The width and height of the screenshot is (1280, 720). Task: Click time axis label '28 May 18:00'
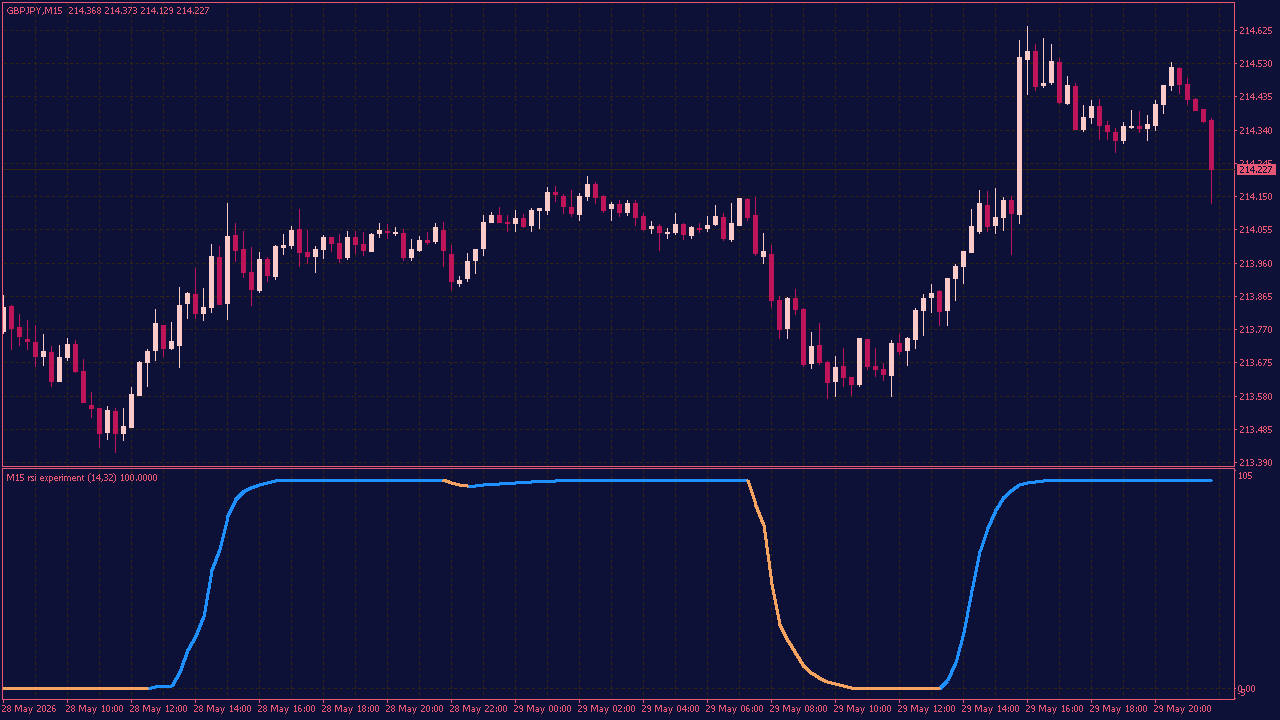pyautogui.click(x=351, y=709)
